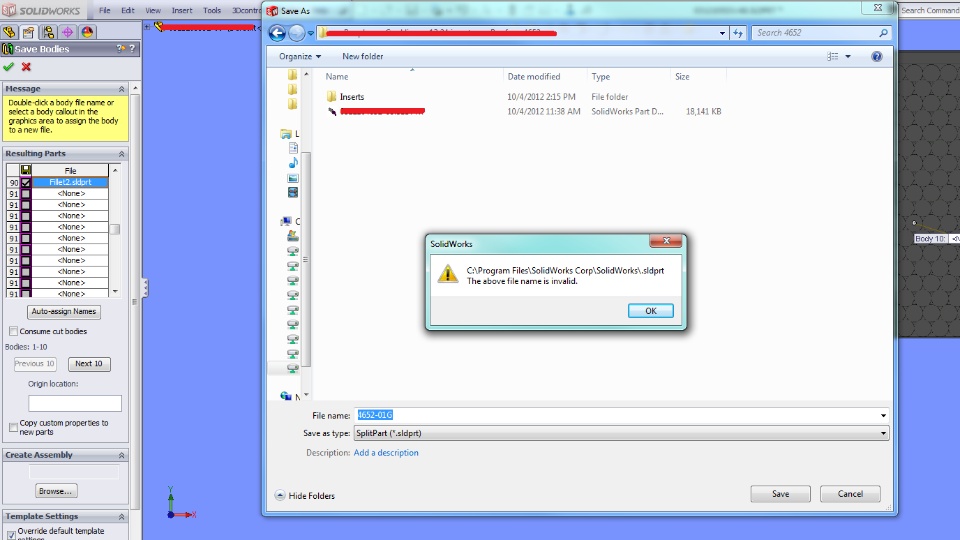Open the ConfigurationManager tab icon
This screenshot has height=540, width=960.
[x=48, y=32]
